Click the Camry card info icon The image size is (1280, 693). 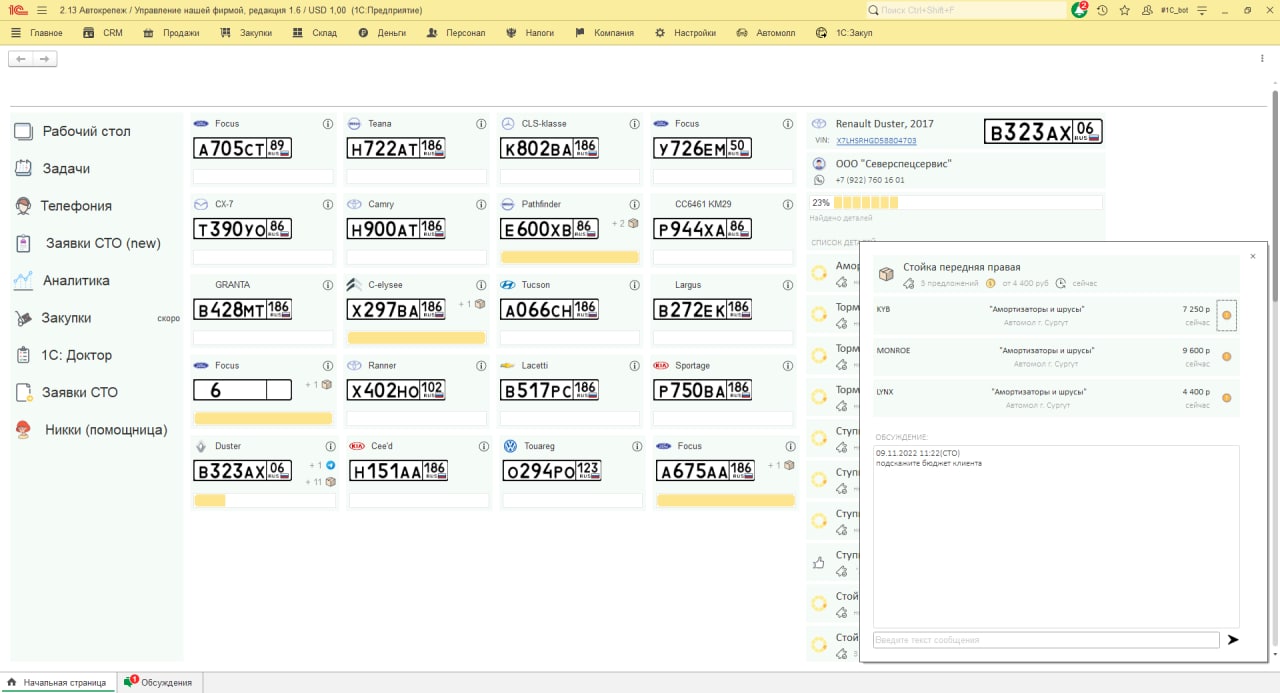[x=481, y=204]
